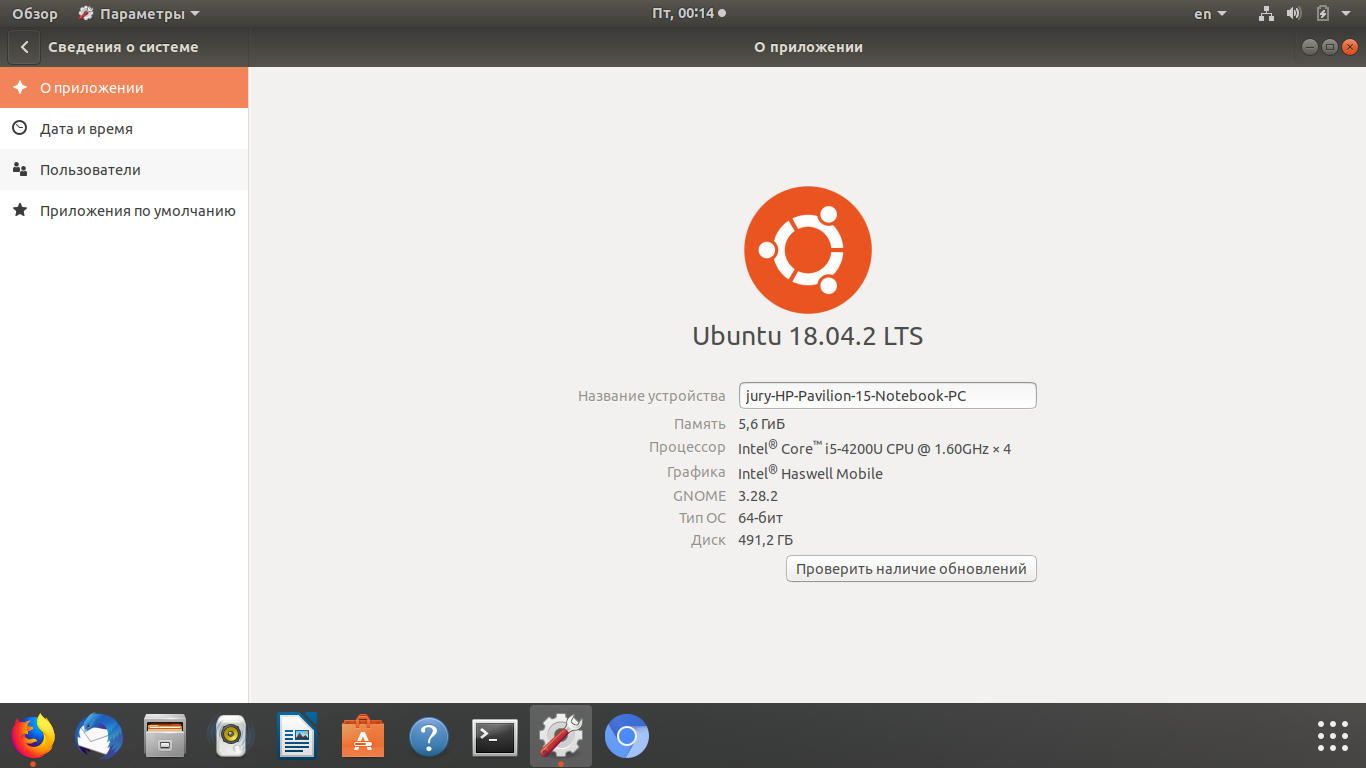The width and height of the screenshot is (1366, 768).
Task: Click the Ubuntu 18.04.2 LTS heading
Action: pos(808,336)
